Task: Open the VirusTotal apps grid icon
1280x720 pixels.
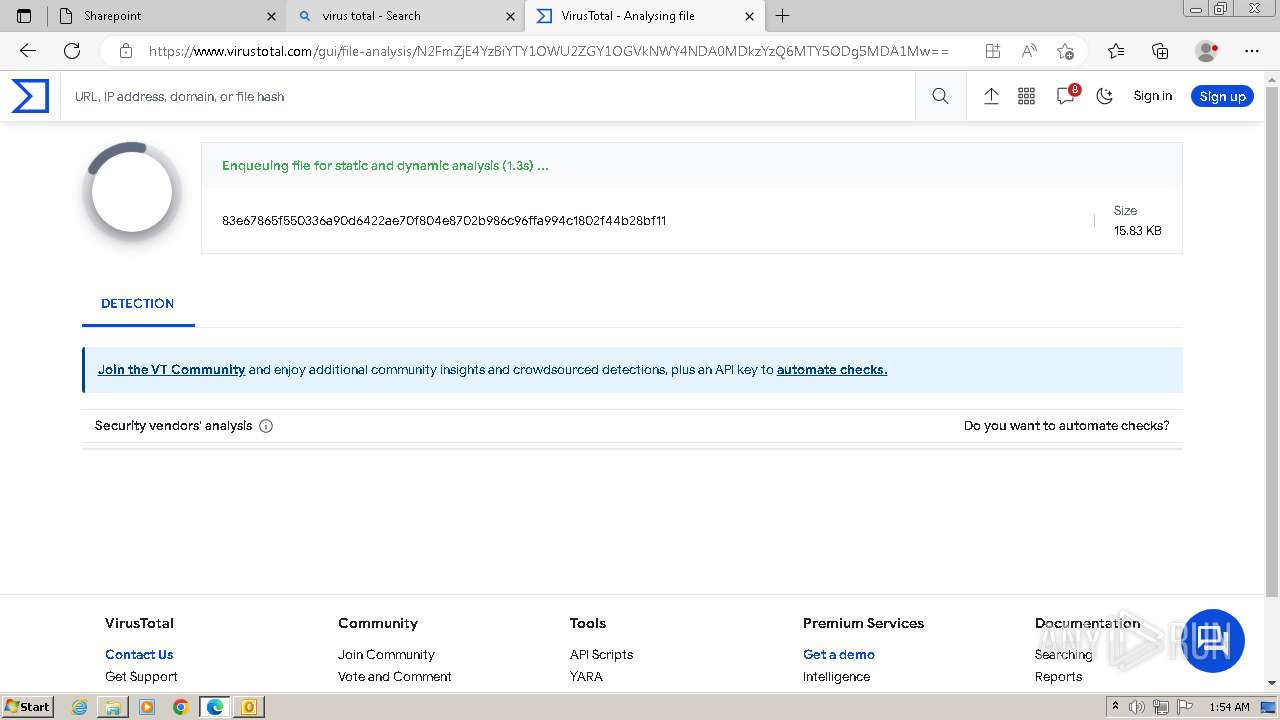Action: (1026, 96)
